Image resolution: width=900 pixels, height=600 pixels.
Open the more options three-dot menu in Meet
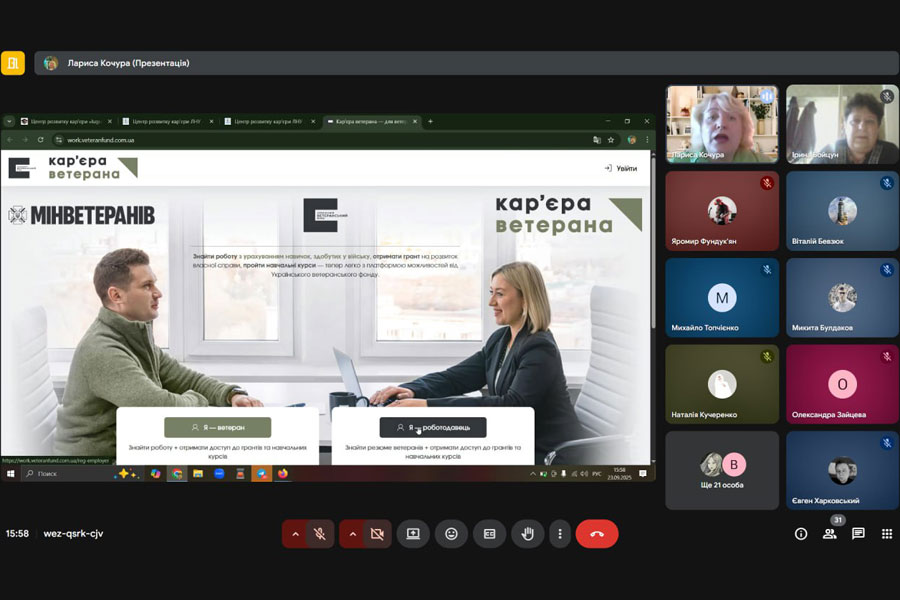(560, 534)
